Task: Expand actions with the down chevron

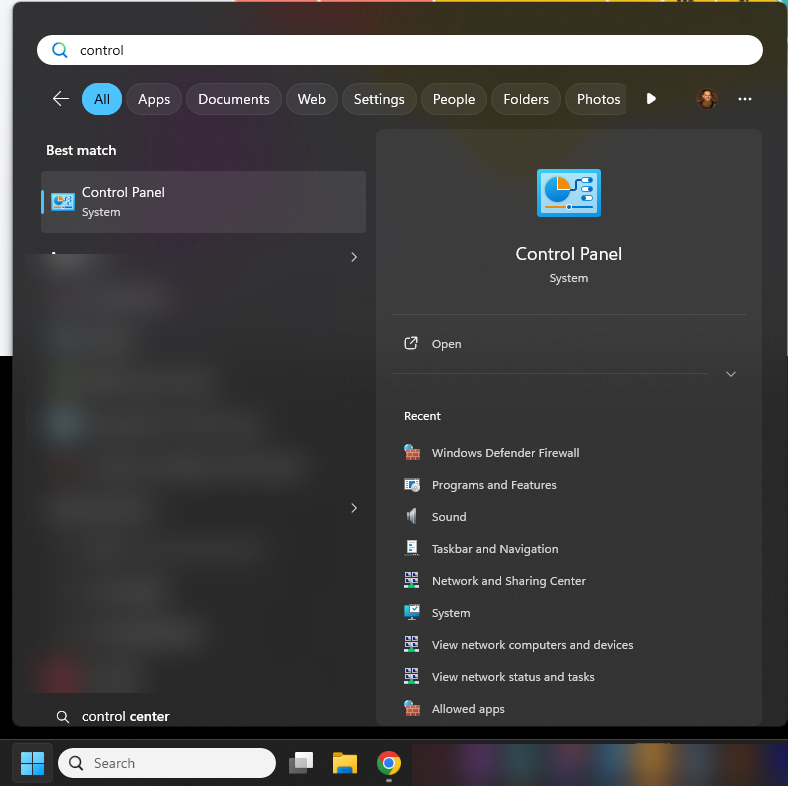Action: point(731,374)
